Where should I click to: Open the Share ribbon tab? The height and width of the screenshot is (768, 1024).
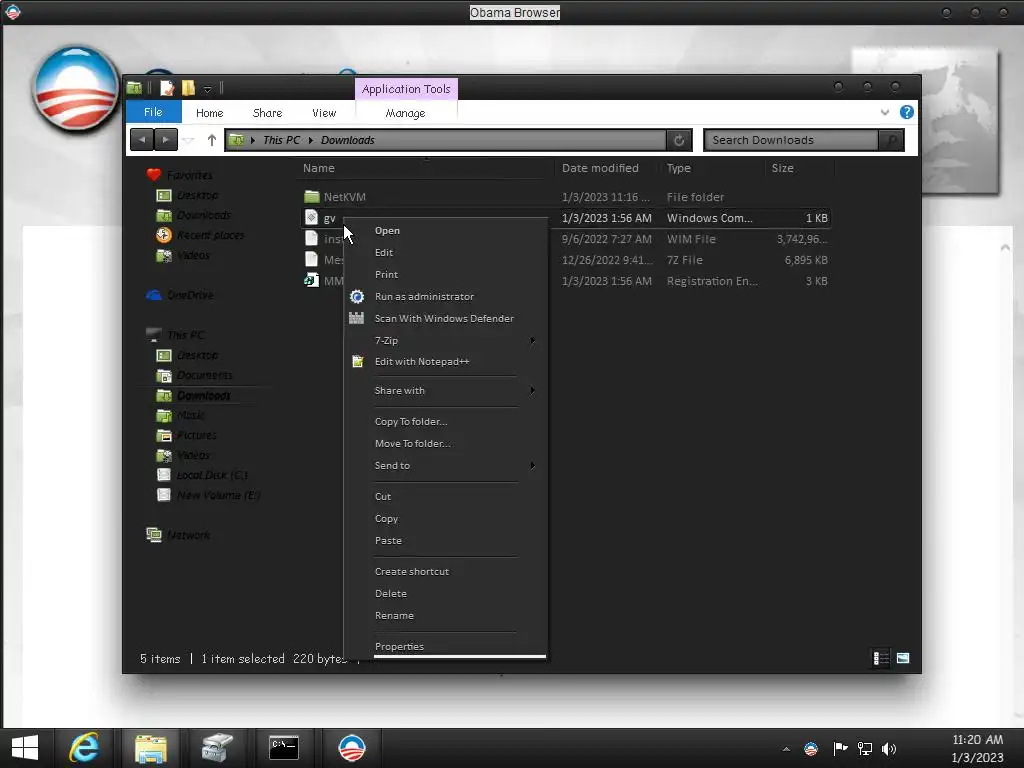click(x=267, y=113)
